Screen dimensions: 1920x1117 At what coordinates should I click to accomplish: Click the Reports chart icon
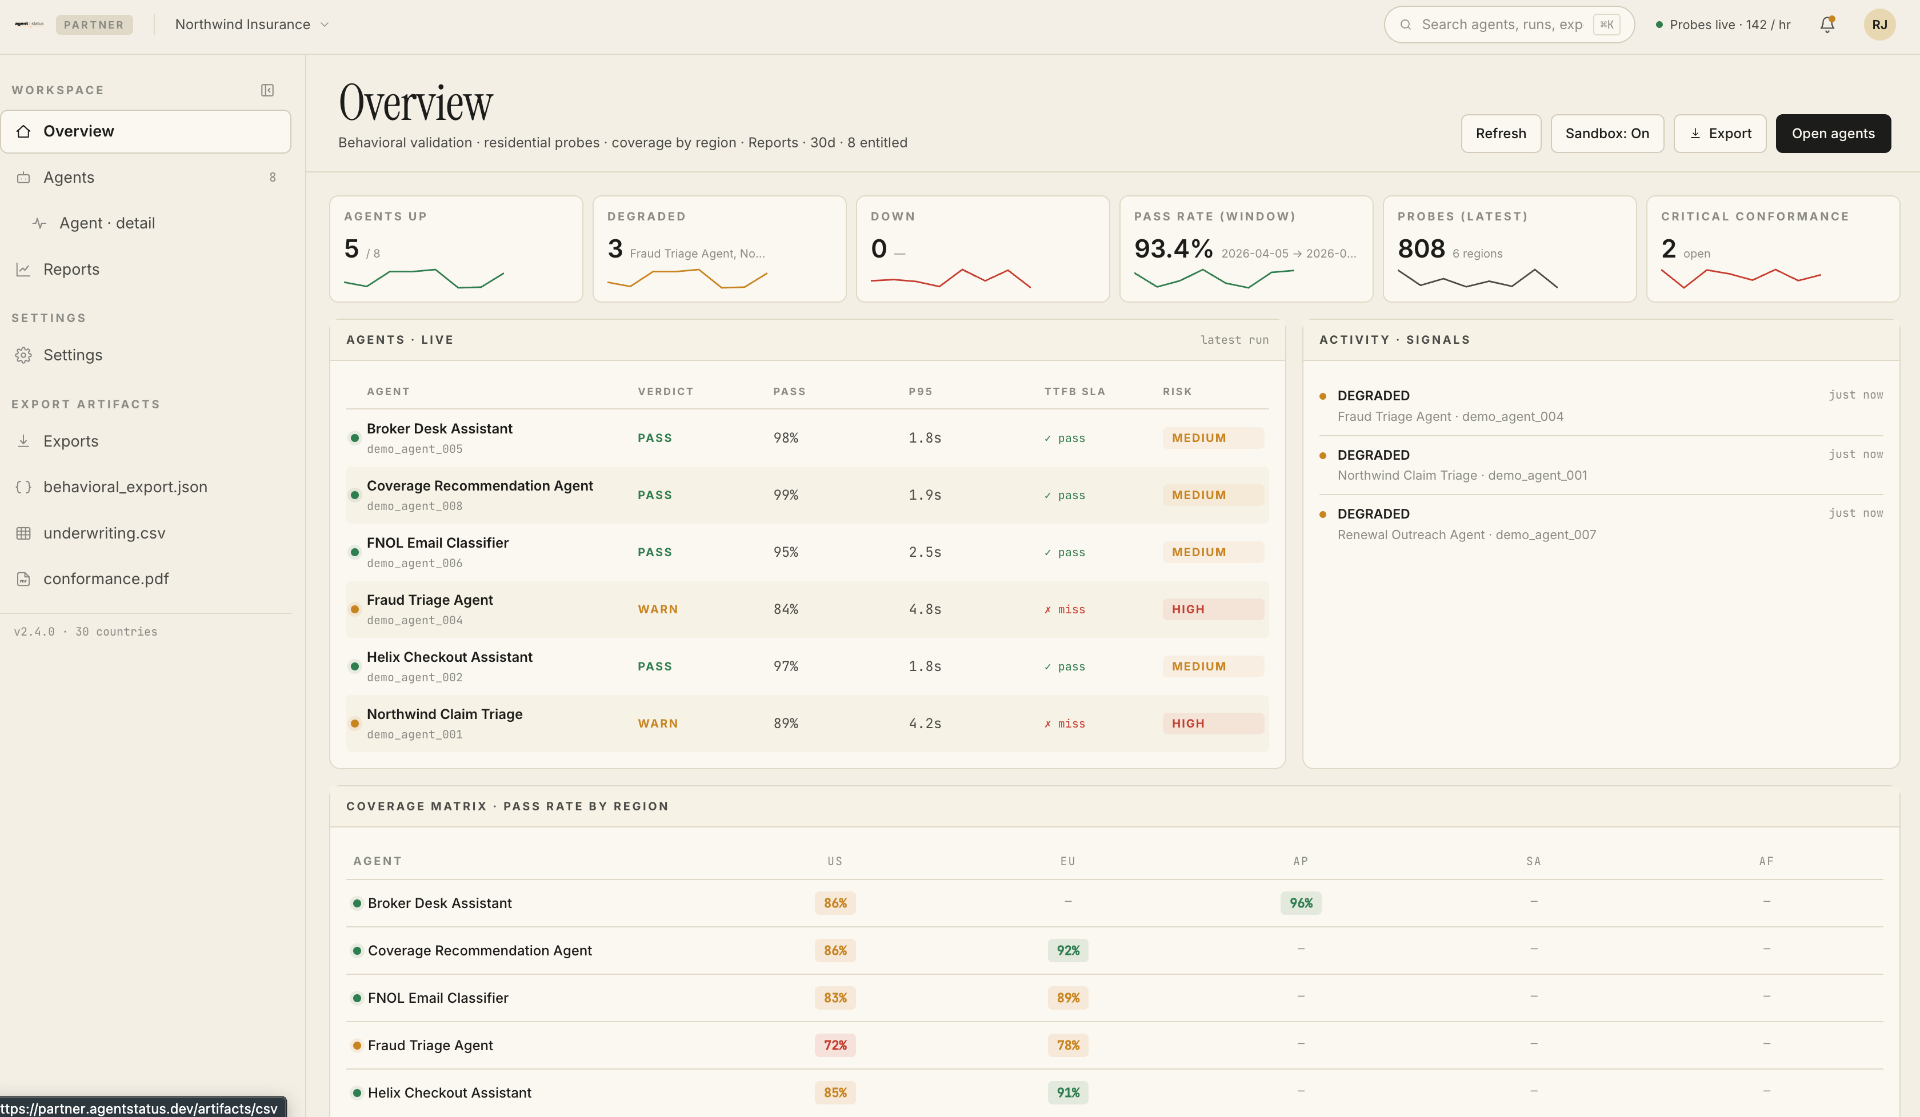pyautogui.click(x=24, y=269)
